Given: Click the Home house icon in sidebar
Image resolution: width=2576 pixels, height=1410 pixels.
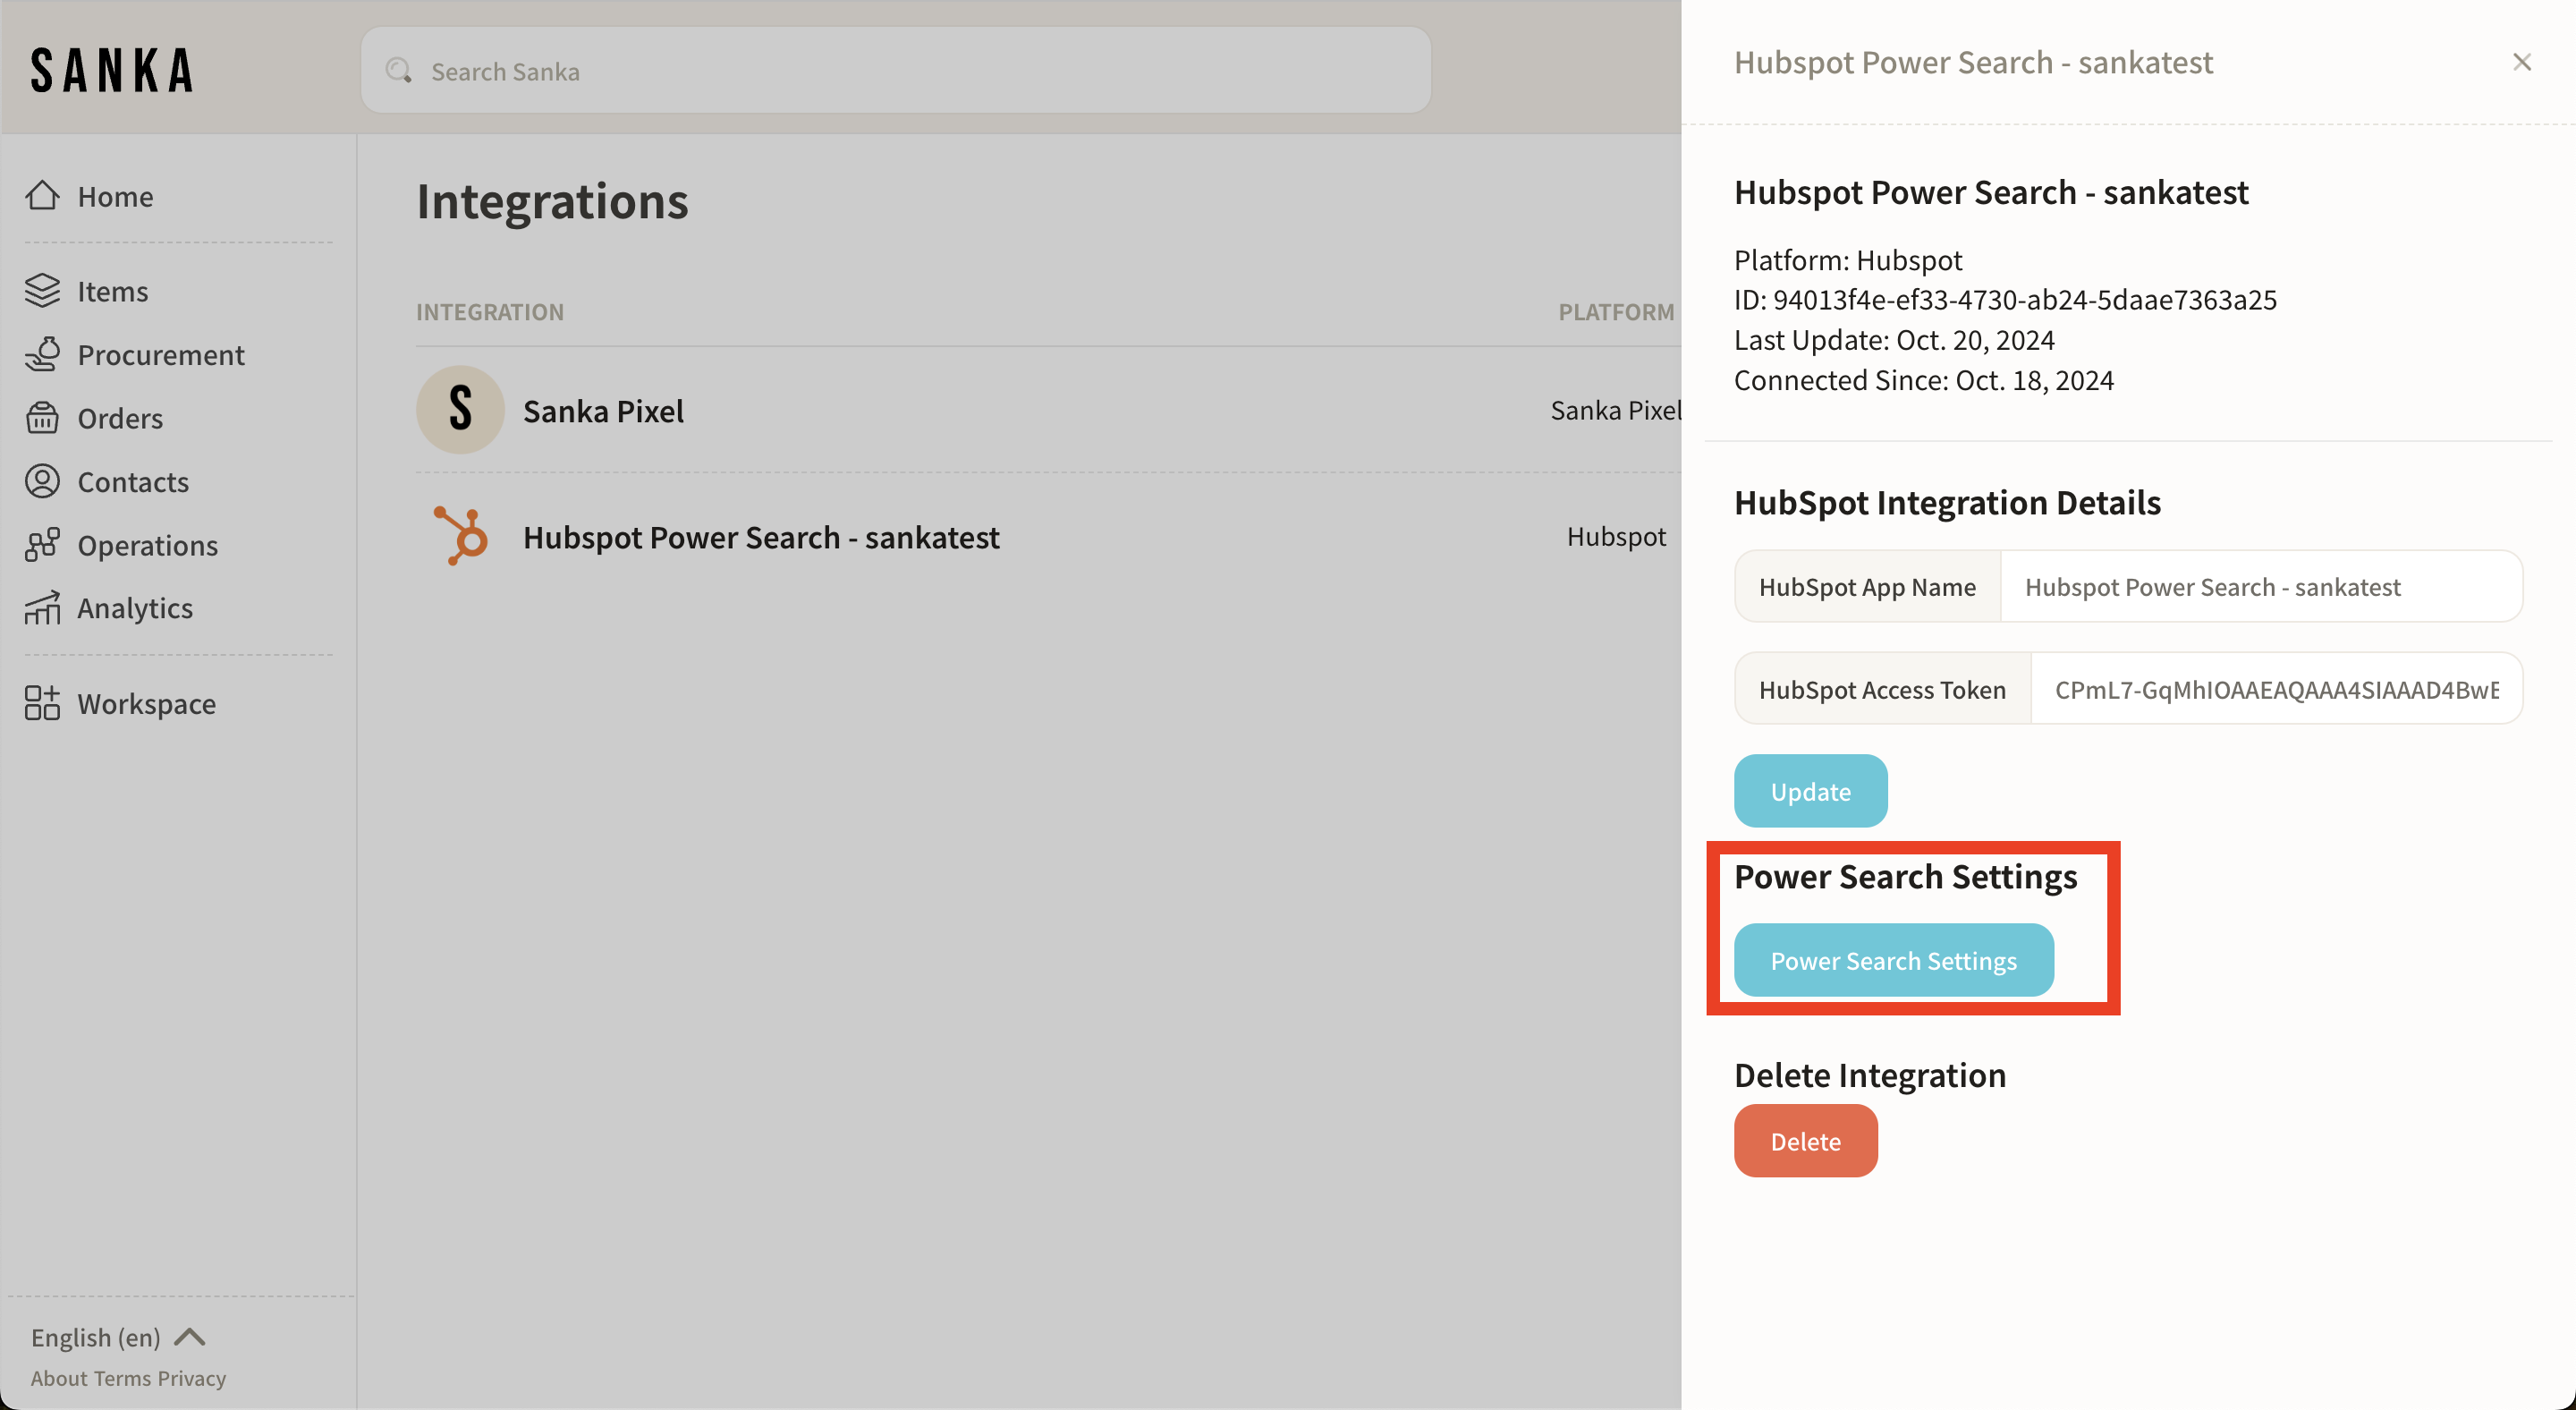Looking at the screenshot, I should coord(42,196).
